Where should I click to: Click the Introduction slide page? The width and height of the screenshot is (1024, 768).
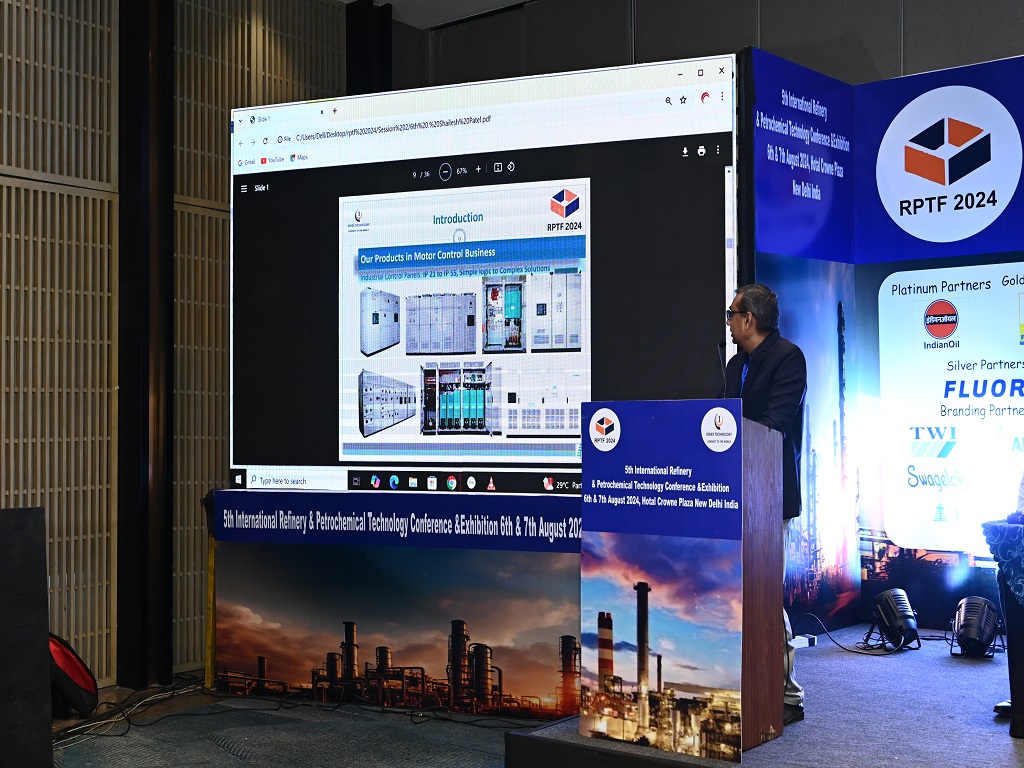tap(464, 319)
